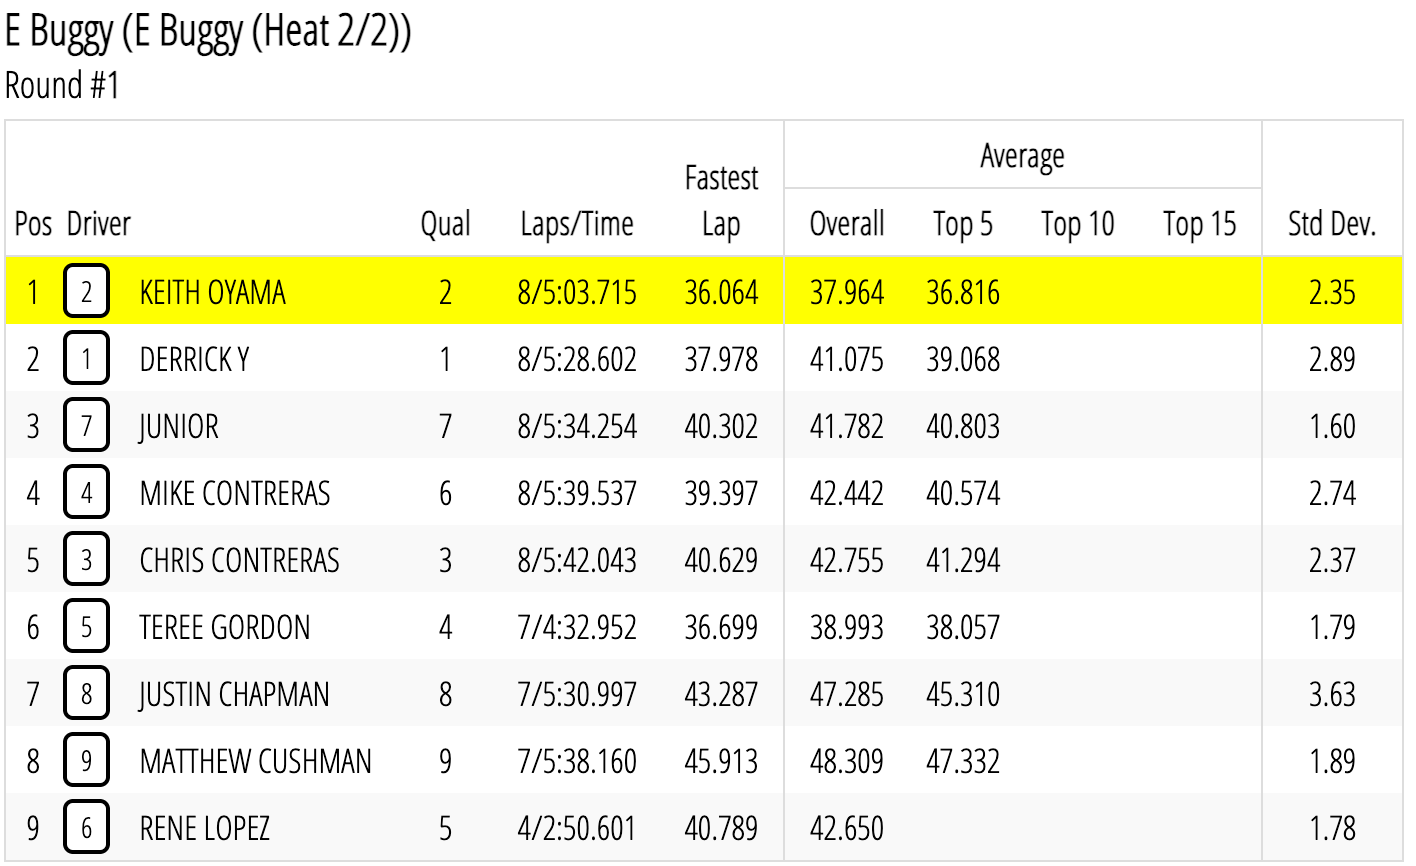1416x866 pixels.
Task: Select car number 4 badge for Mike Contreras
Action: tap(86, 493)
